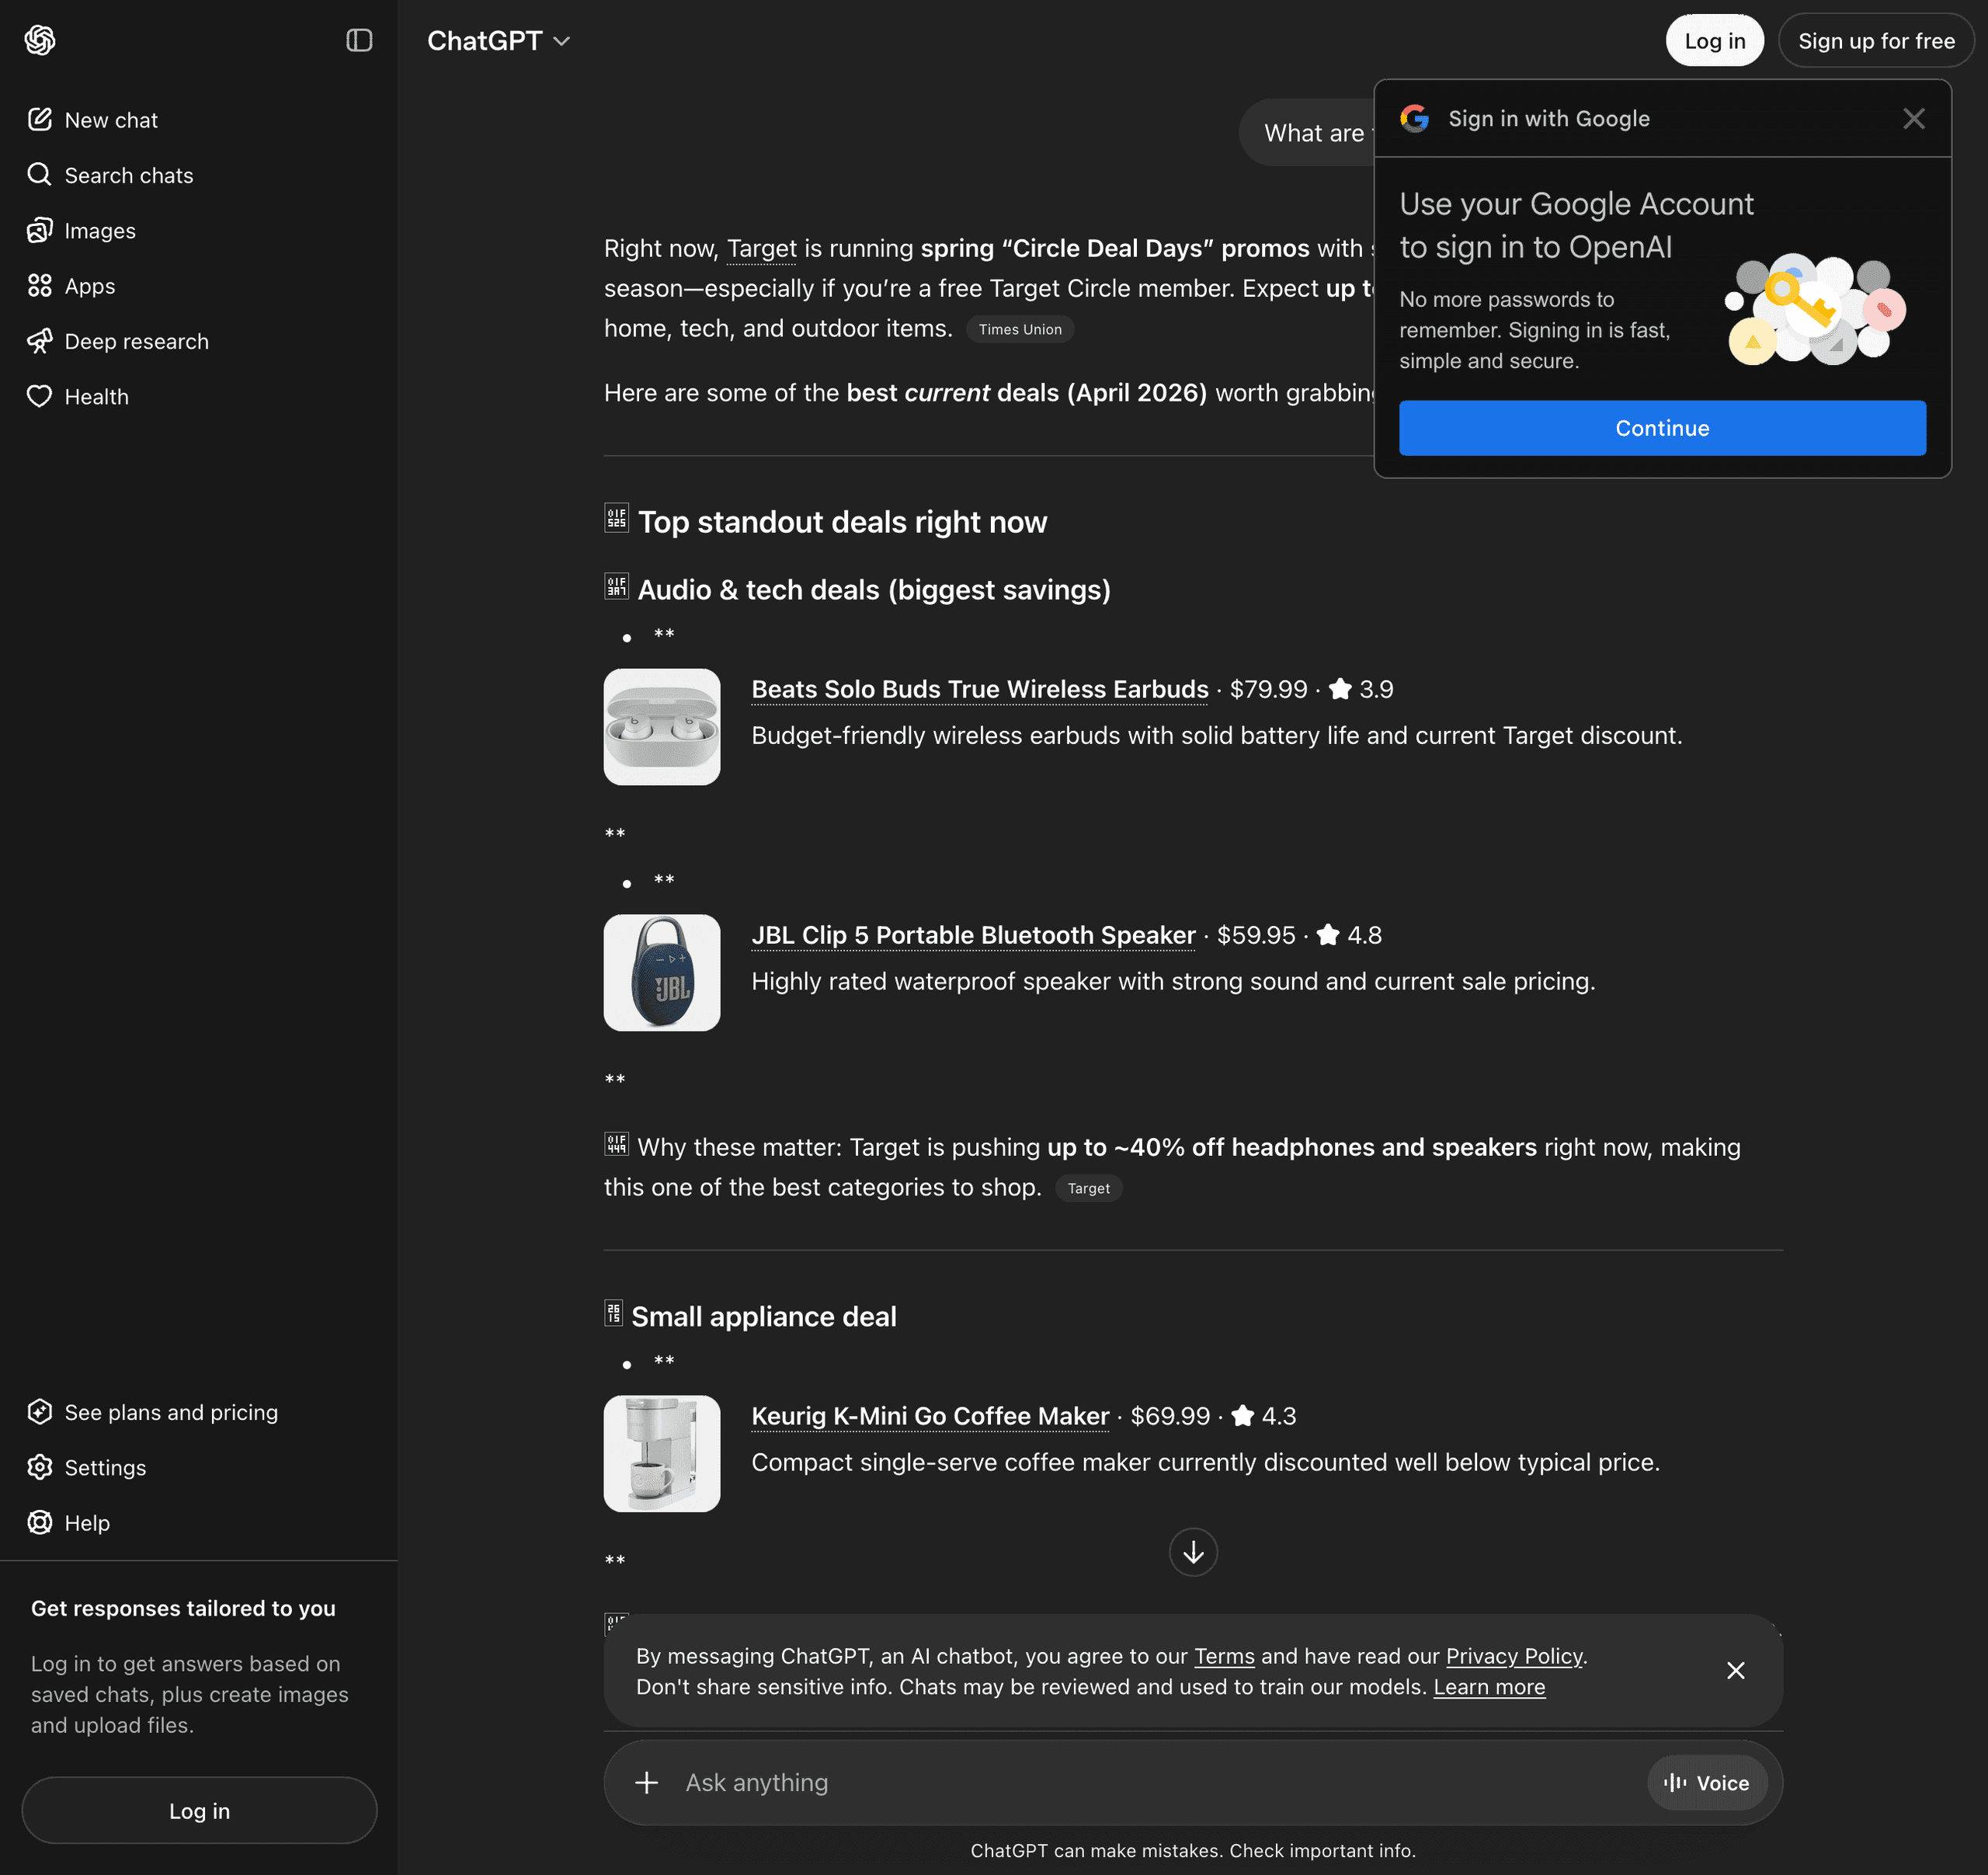Open the Target entity link

point(761,249)
